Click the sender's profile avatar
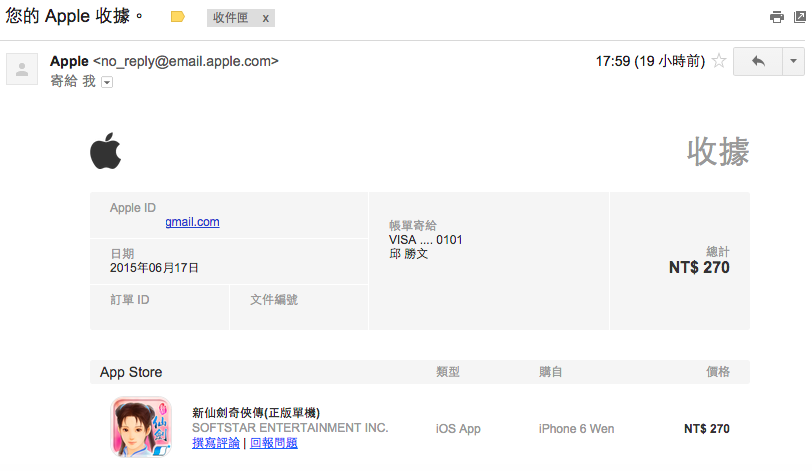The width and height of the screenshot is (812, 471). pos(22,69)
